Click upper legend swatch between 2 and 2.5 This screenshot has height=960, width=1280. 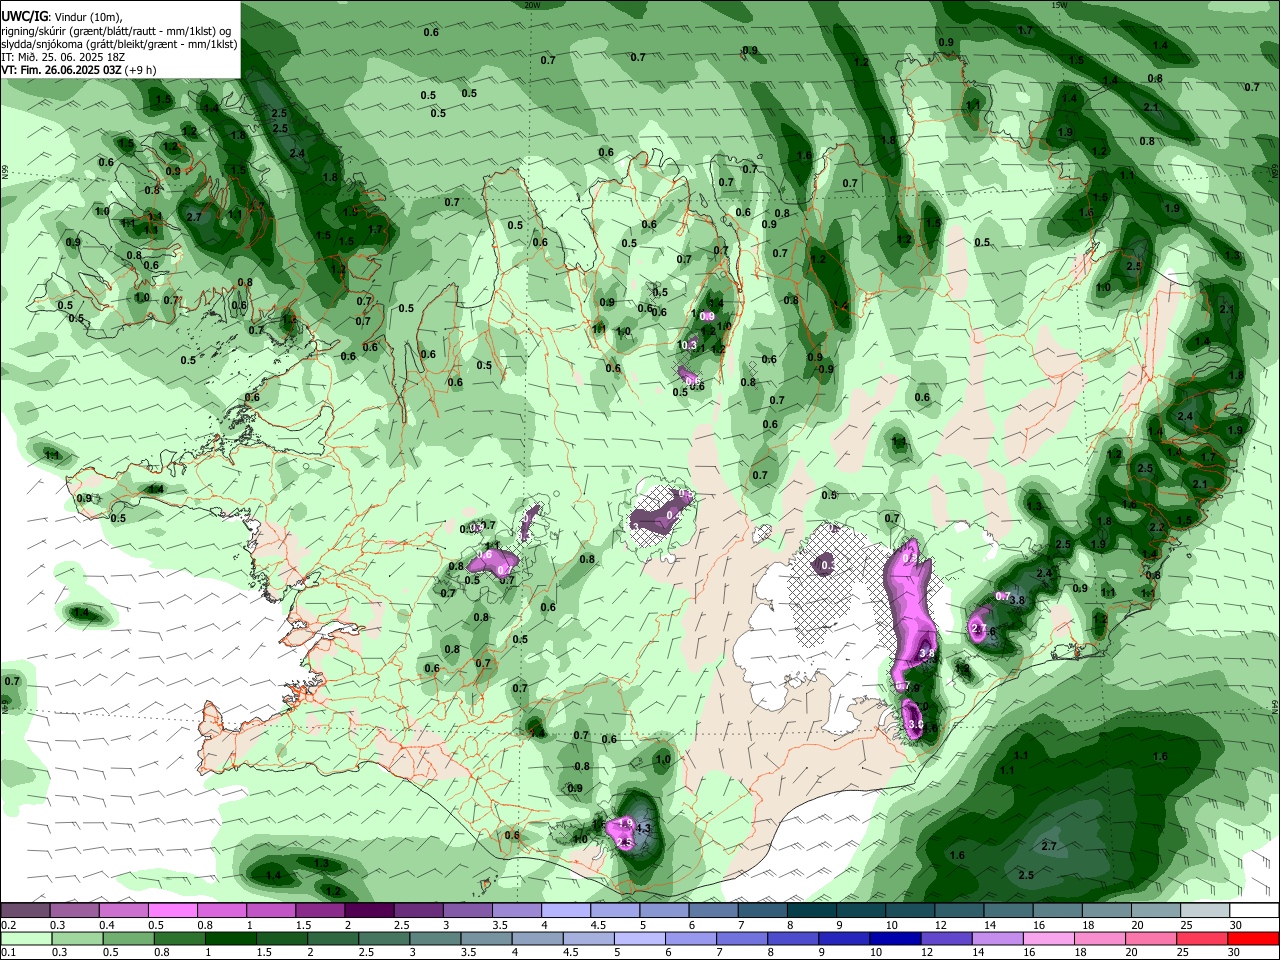coord(369,911)
